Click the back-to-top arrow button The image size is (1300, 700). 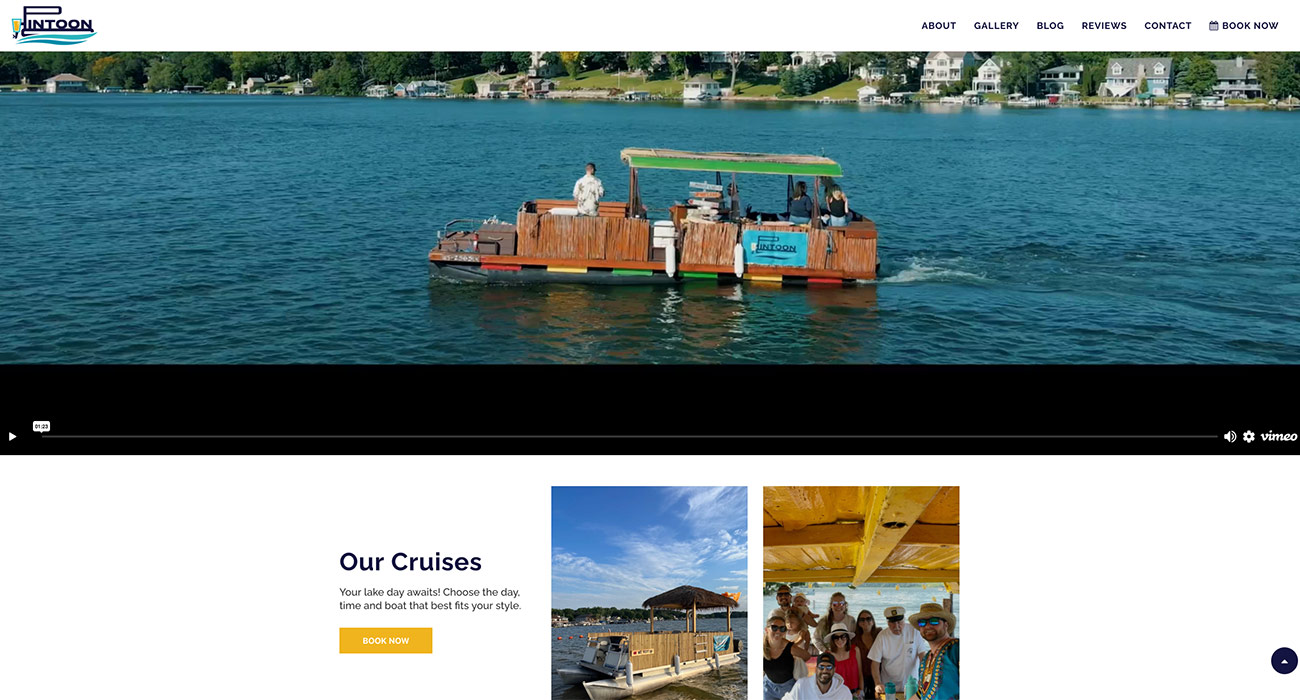[1284, 661]
